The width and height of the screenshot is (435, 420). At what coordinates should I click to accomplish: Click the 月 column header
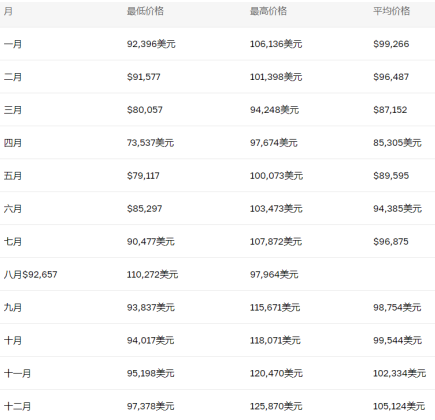pyautogui.click(x=8, y=11)
